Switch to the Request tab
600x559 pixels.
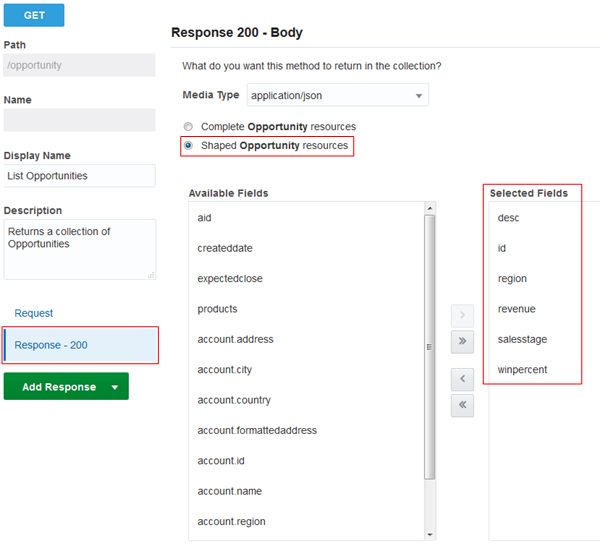34,313
